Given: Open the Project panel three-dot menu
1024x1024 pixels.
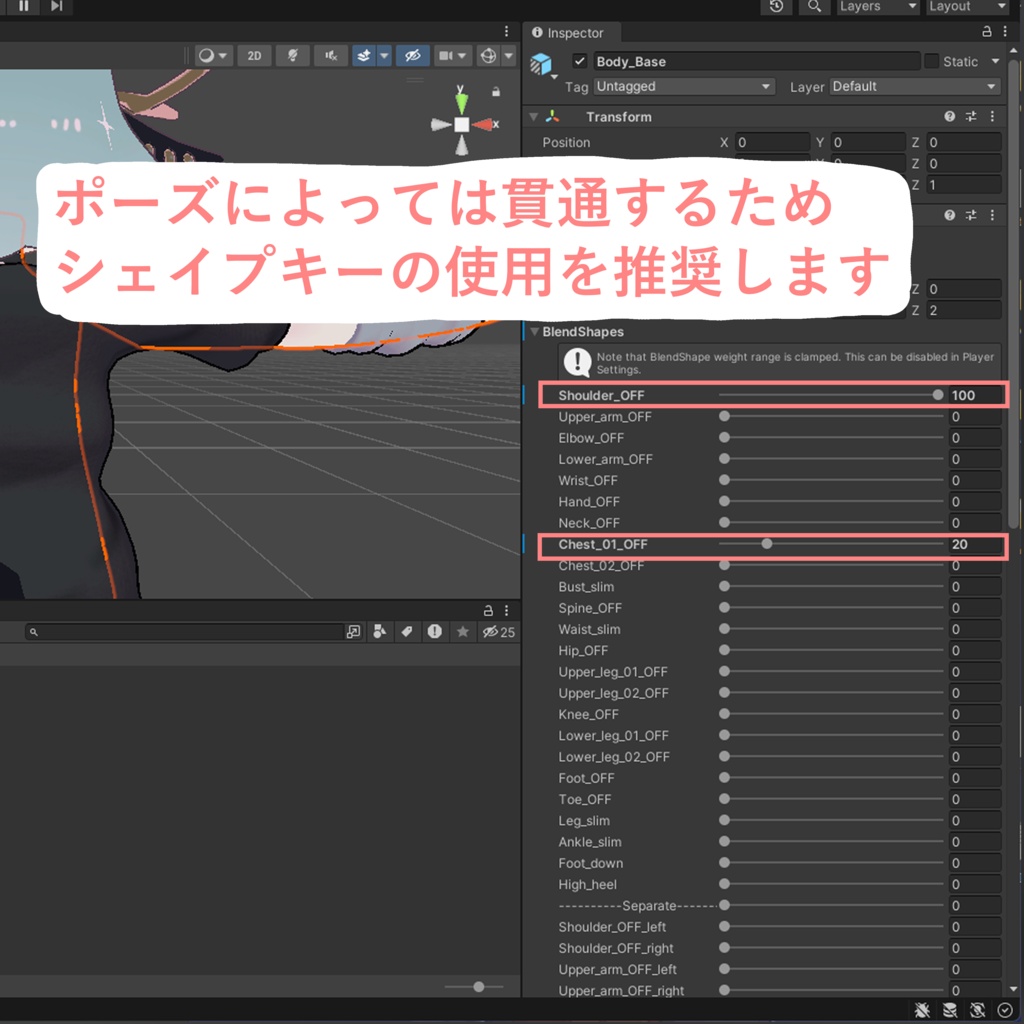Looking at the screenshot, I should tap(506, 611).
